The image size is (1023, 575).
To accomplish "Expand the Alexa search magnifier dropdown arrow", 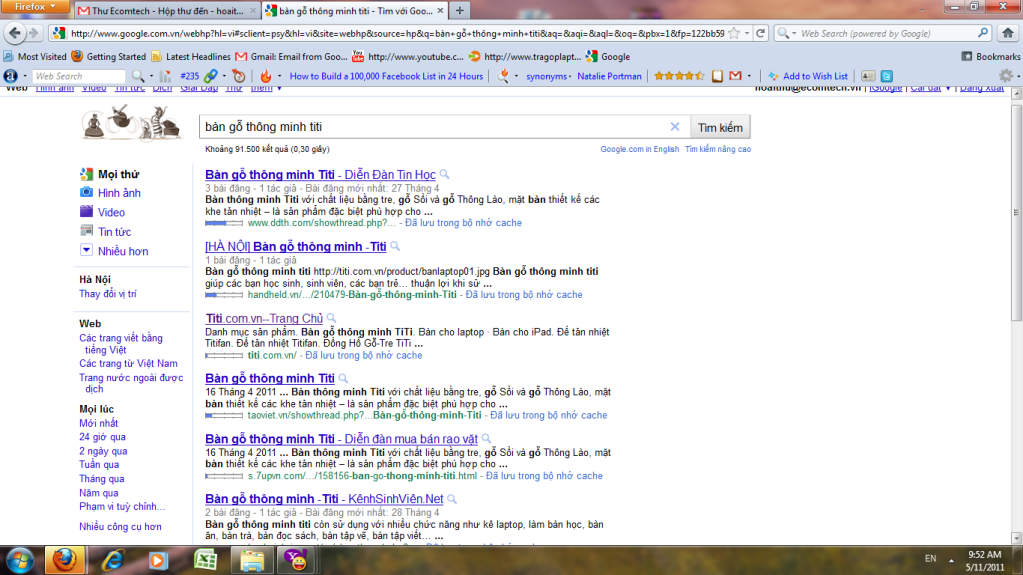I will click(151, 76).
